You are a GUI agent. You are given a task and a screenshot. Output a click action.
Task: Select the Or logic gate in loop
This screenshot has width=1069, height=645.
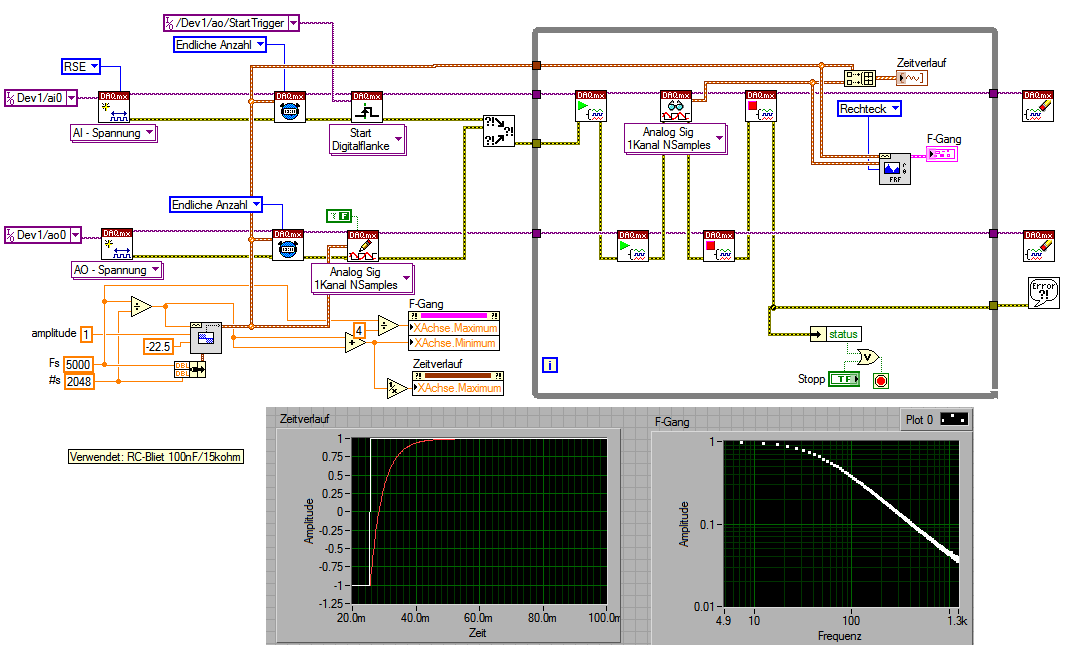(867, 357)
